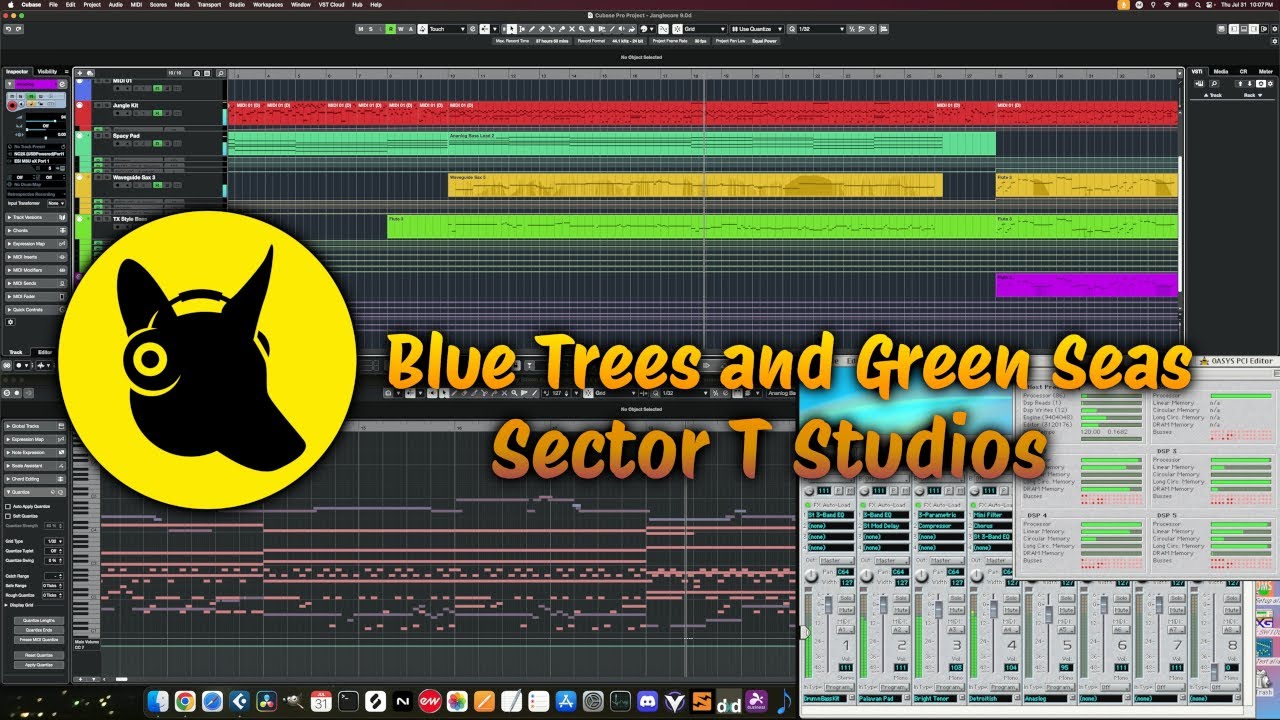Open App Store from the Dock
Viewport: 1280px width, 720px height.
tap(566, 702)
